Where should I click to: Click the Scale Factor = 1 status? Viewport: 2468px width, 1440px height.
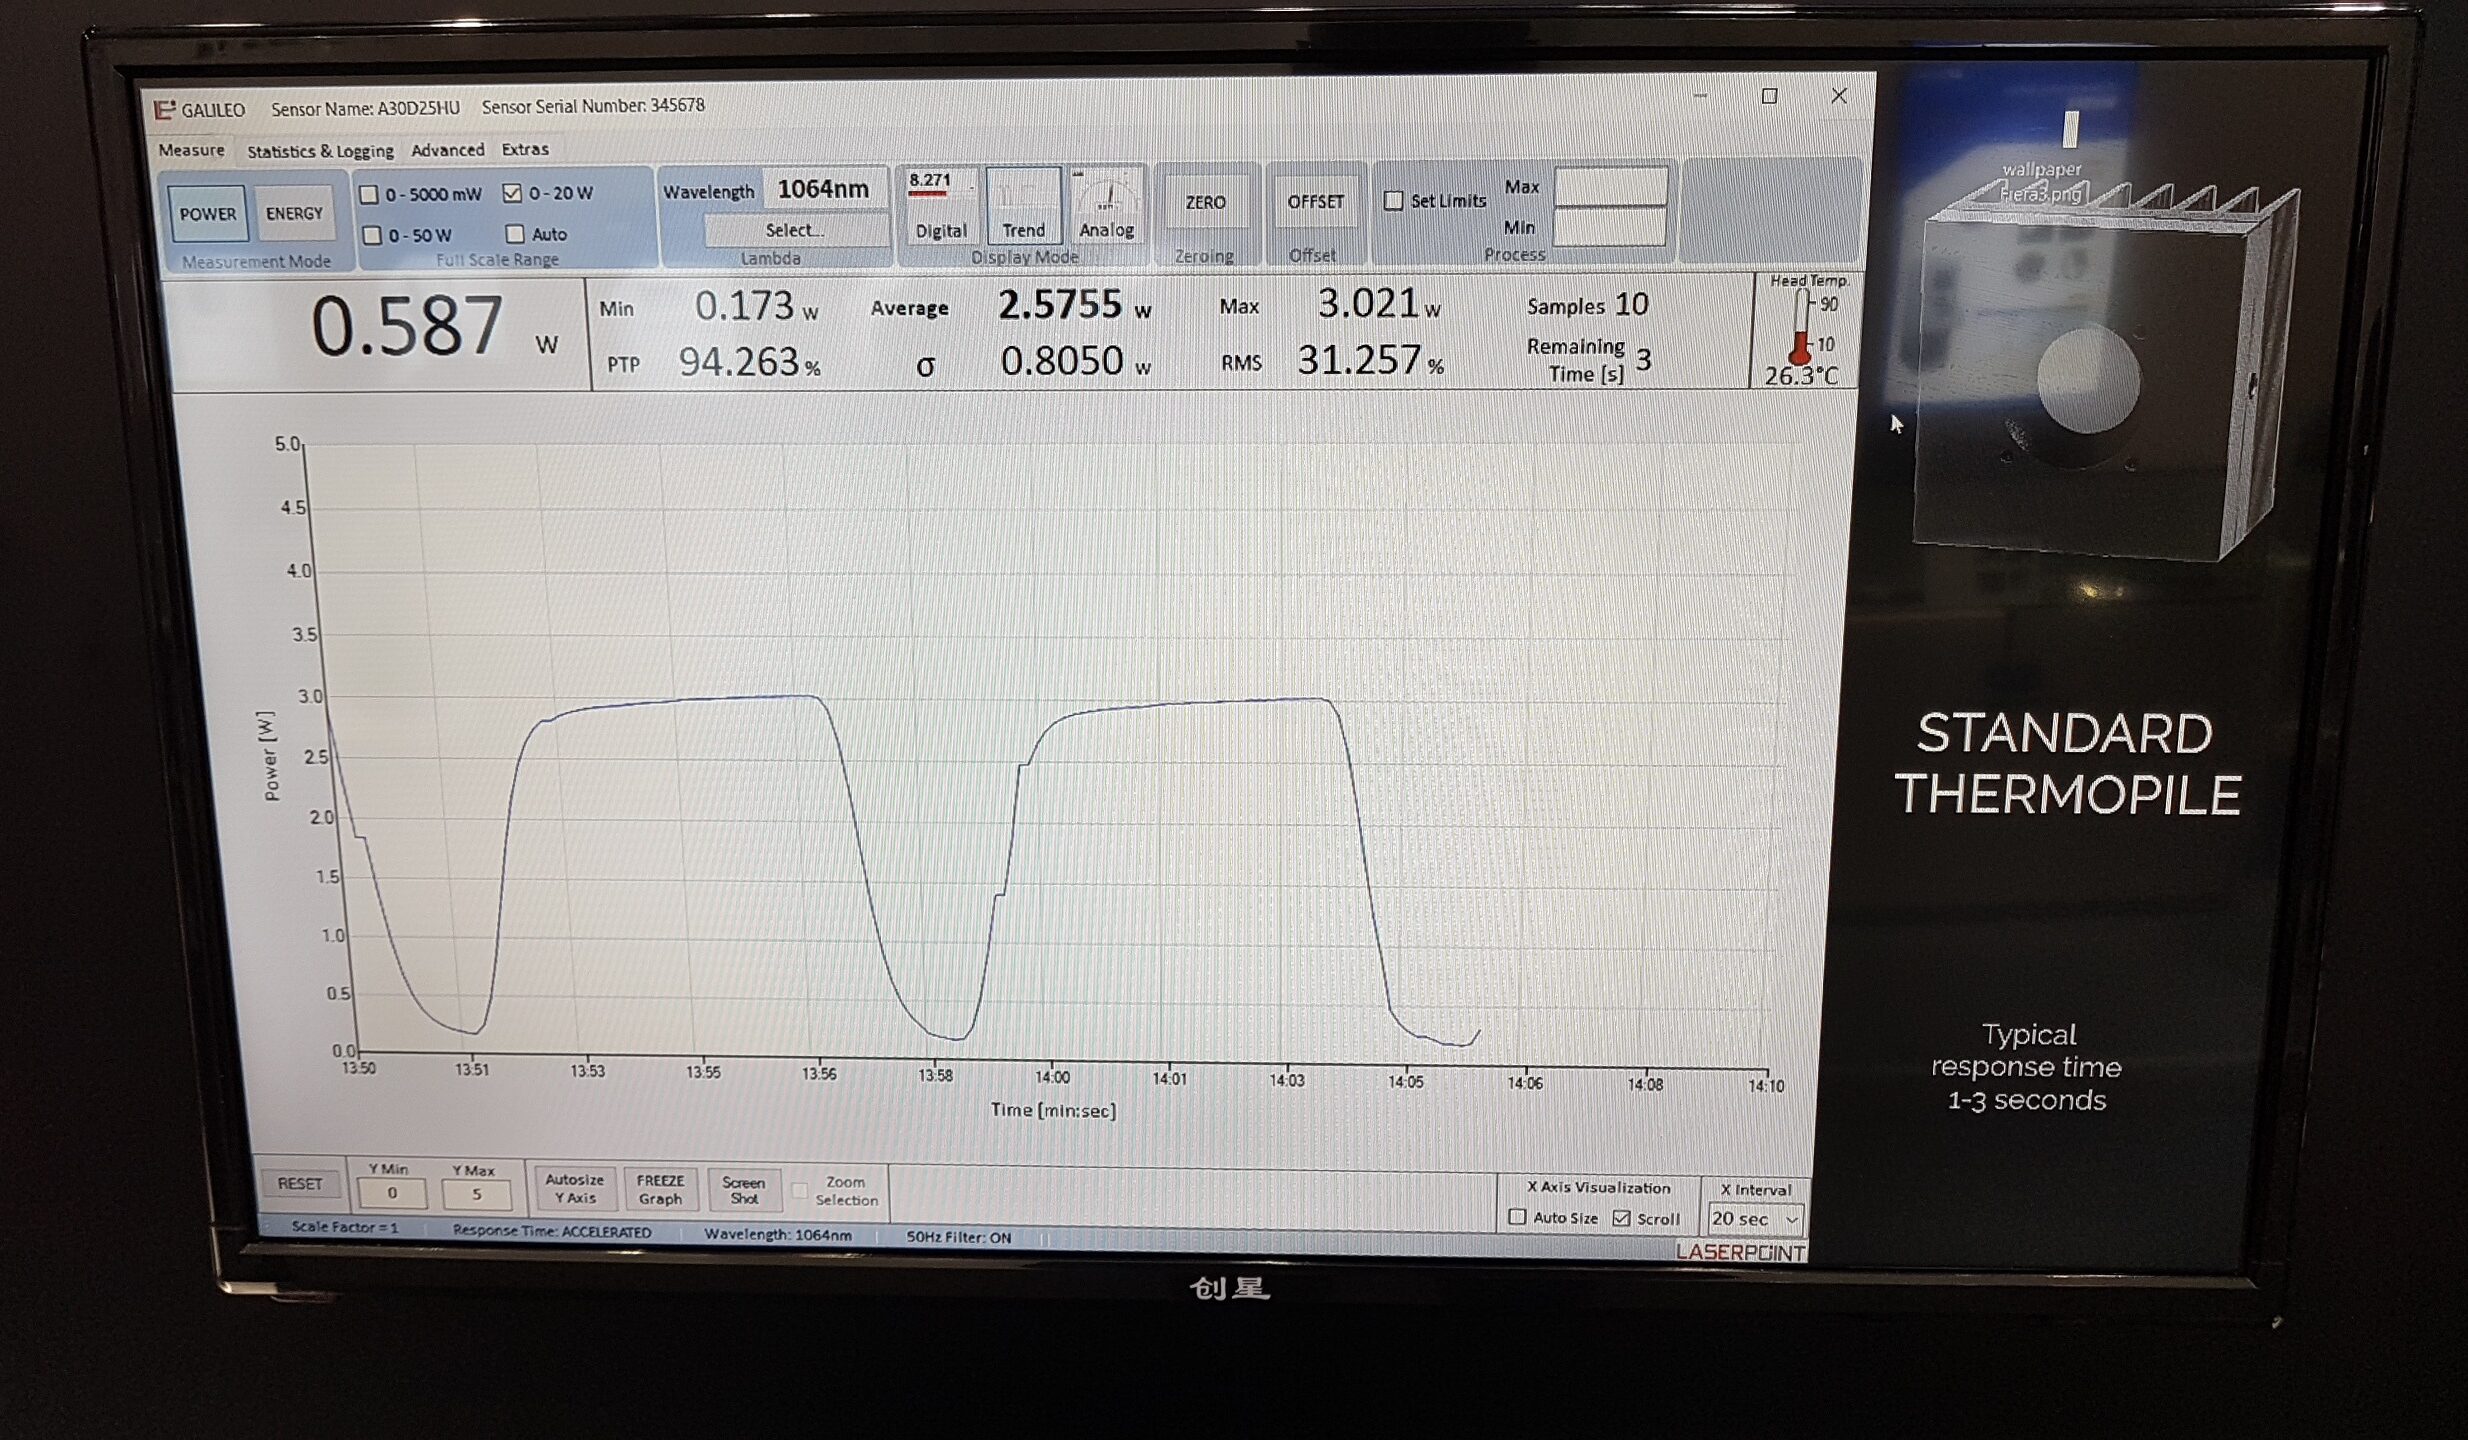tap(345, 1227)
